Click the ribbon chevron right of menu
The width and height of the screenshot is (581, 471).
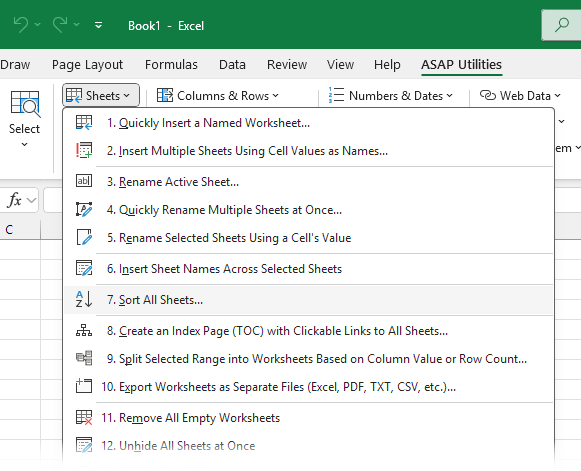click(562, 121)
